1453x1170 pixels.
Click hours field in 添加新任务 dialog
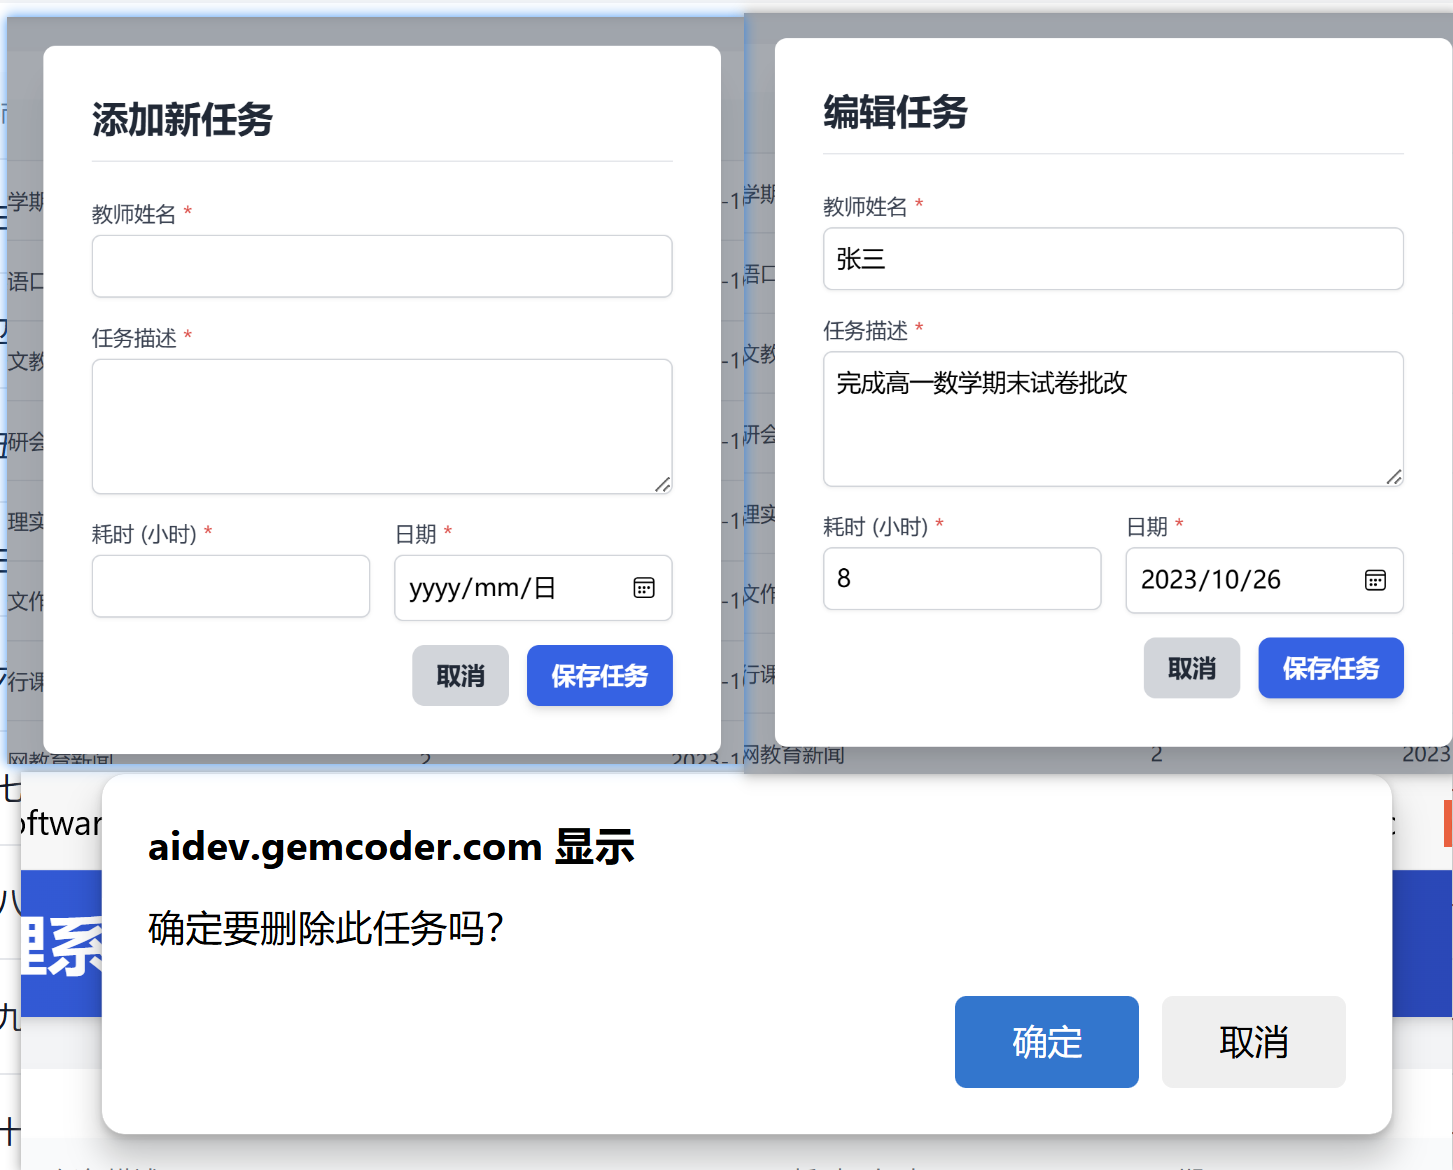click(231, 586)
